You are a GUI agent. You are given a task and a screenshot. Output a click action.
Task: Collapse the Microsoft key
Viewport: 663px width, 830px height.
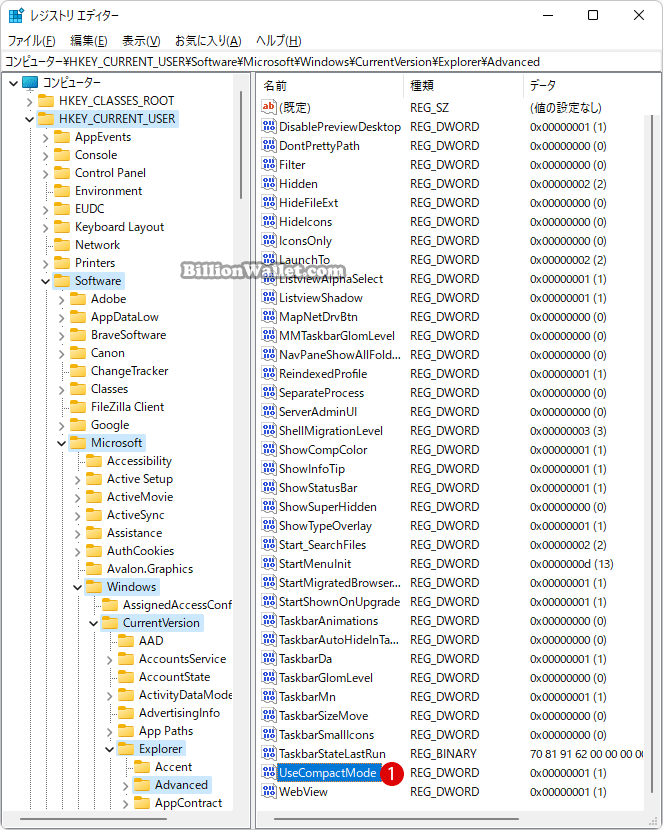[61, 443]
